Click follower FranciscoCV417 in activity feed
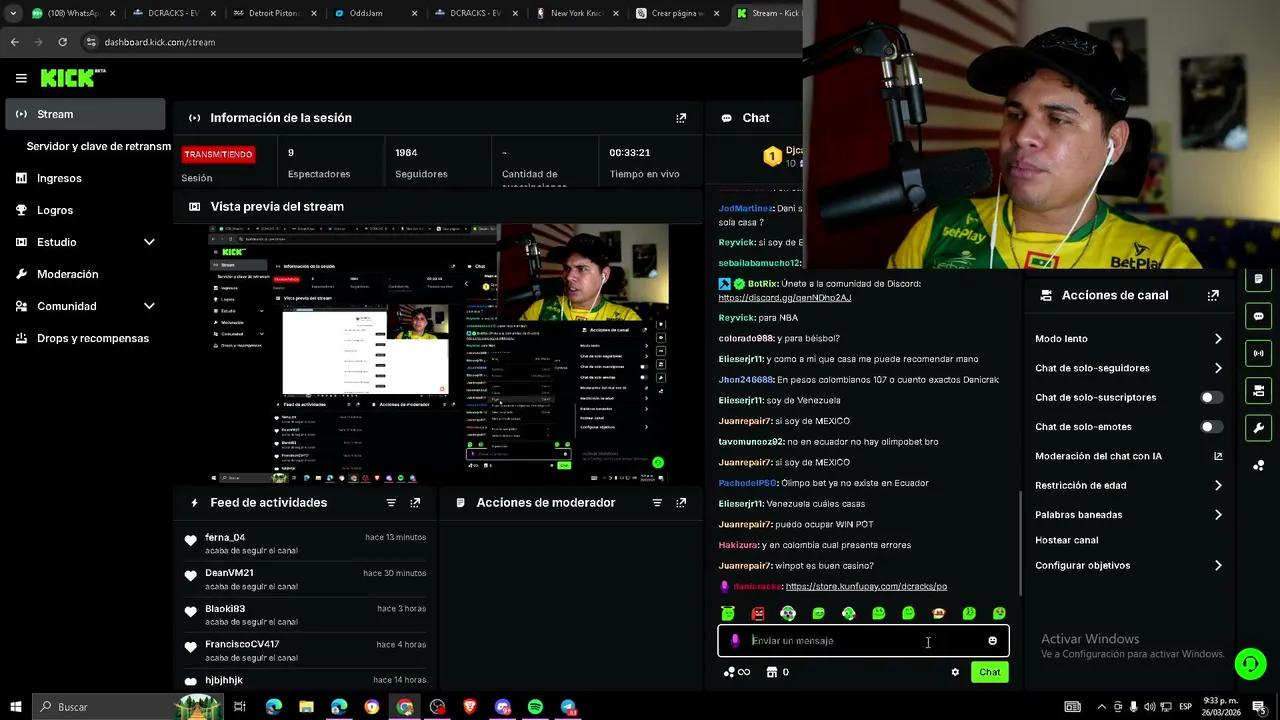This screenshot has height=720, width=1280. click(x=242, y=645)
